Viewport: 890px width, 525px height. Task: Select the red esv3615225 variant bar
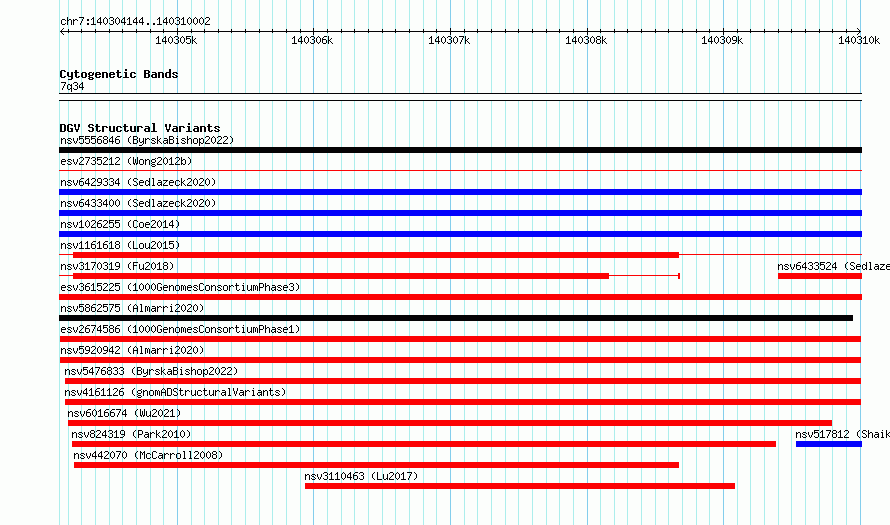[460, 297]
